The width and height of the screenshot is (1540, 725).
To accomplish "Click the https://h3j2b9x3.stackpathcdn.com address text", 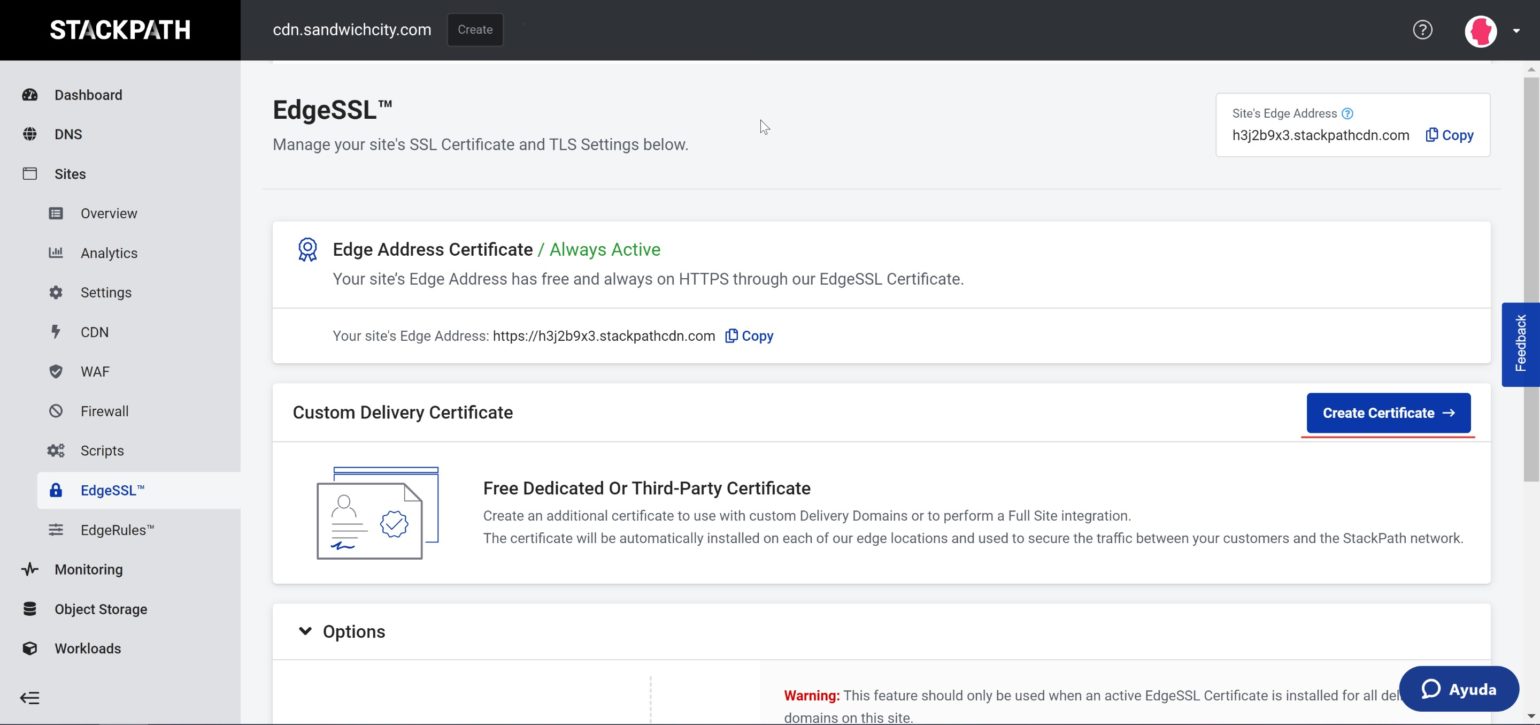I will click(x=604, y=336).
